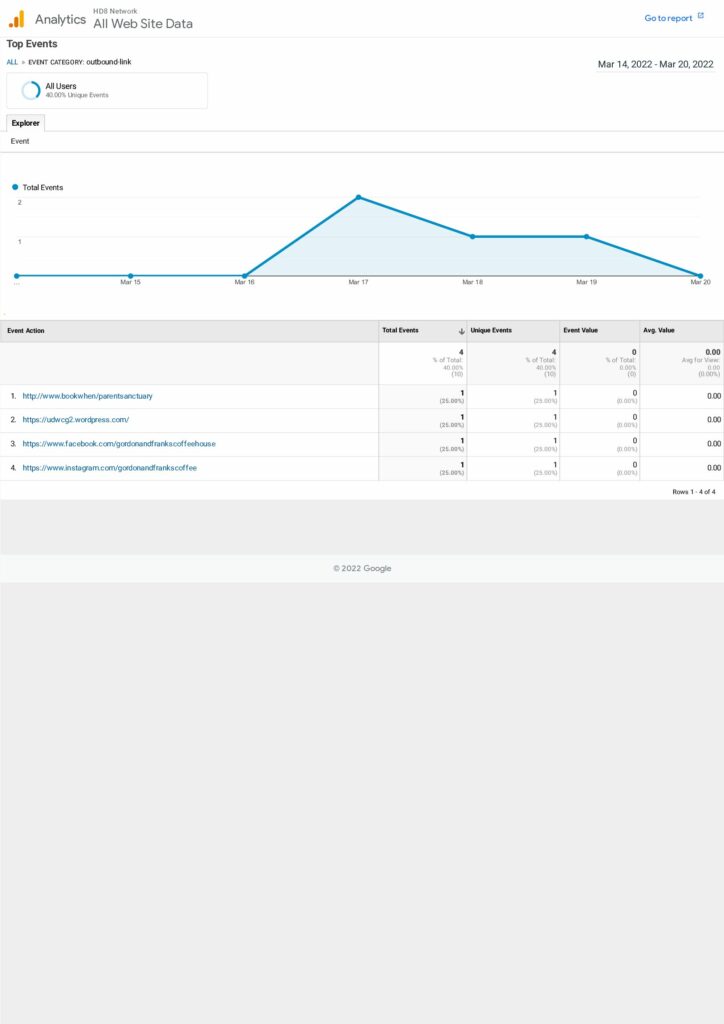This screenshot has width=724, height=1024.
Task: Sort by Event Value column header
Action: (x=581, y=331)
